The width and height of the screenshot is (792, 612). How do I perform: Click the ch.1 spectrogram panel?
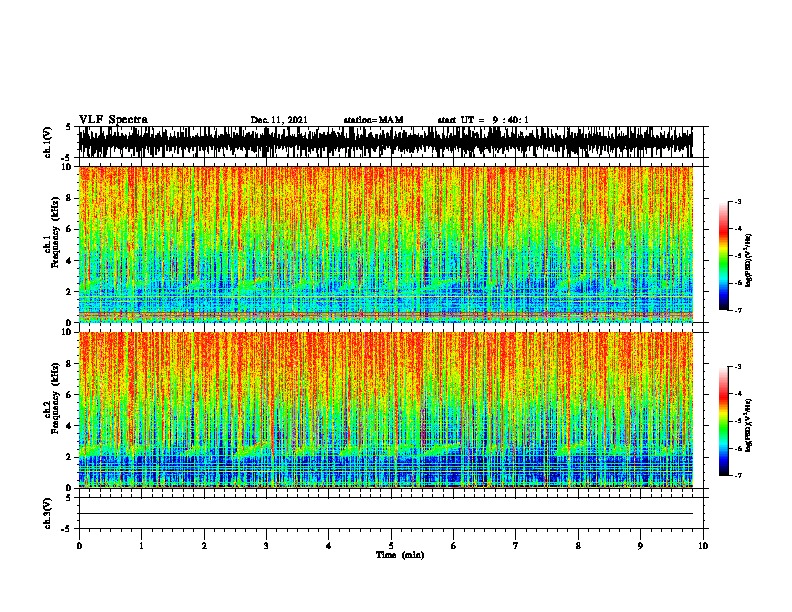point(386,244)
